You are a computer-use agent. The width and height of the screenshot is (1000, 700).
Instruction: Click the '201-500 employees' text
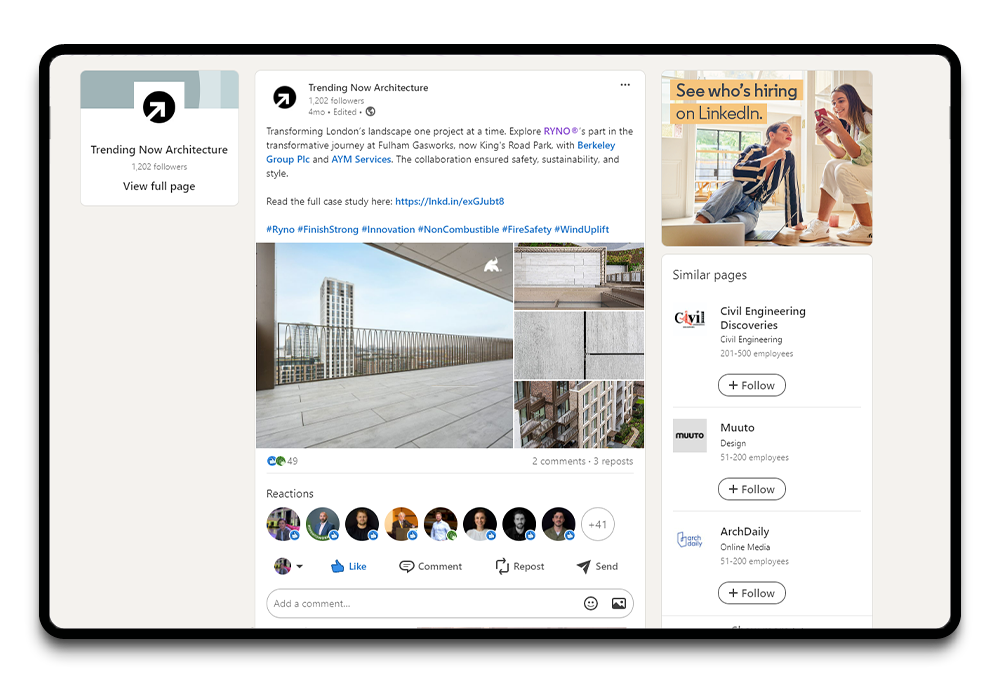pyautogui.click(x=756, y=354)
